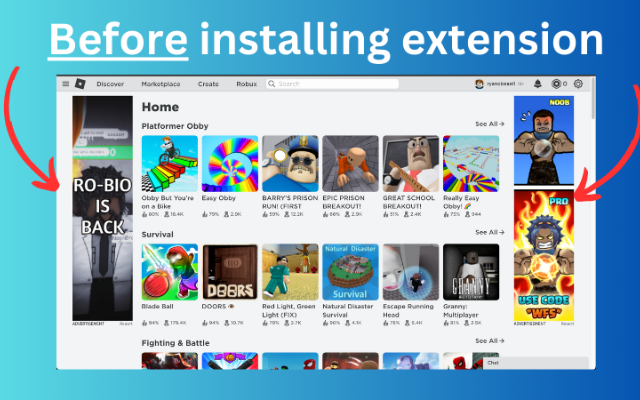This screenshot has height=400, width=640.
Task: Open EPIC PRISON BREAKOUT thumbnail
Action: coord(351,164)
